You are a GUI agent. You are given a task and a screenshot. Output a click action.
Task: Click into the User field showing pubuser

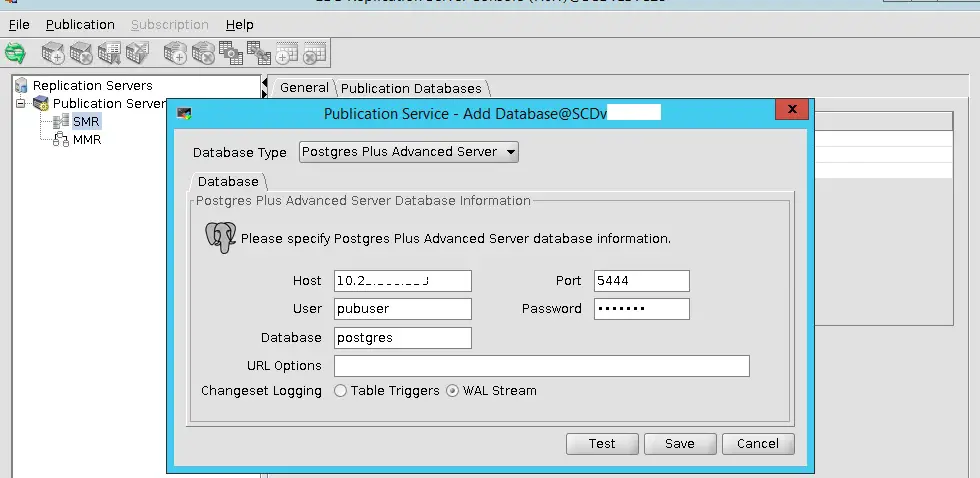point(402,309)
